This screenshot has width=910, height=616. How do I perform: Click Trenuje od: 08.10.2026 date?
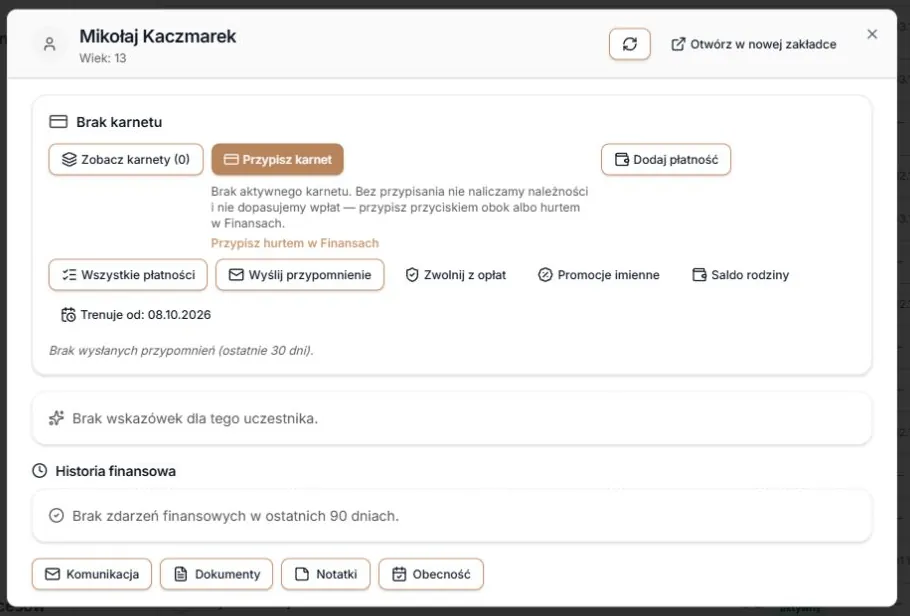[x=136, y=315]
